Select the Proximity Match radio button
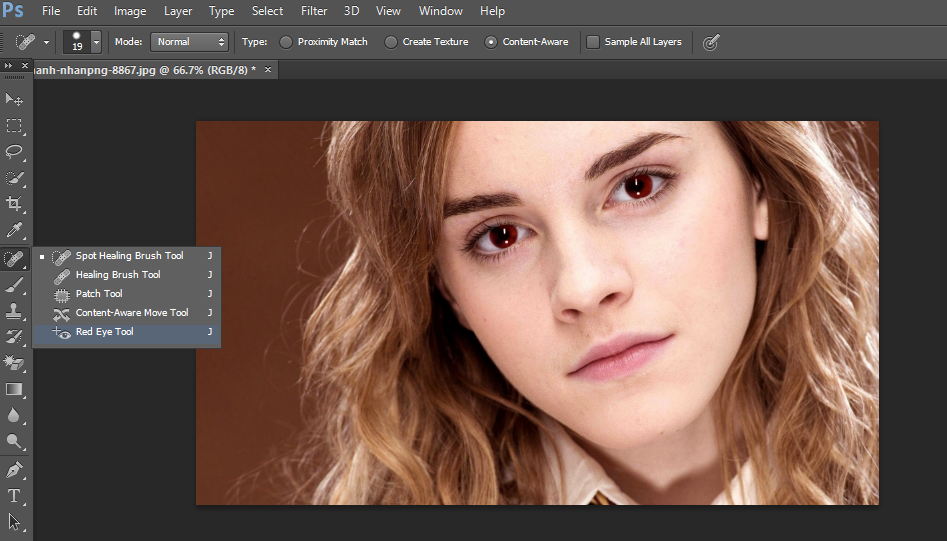This screenshot has width=947, height=541. point(287,42)
